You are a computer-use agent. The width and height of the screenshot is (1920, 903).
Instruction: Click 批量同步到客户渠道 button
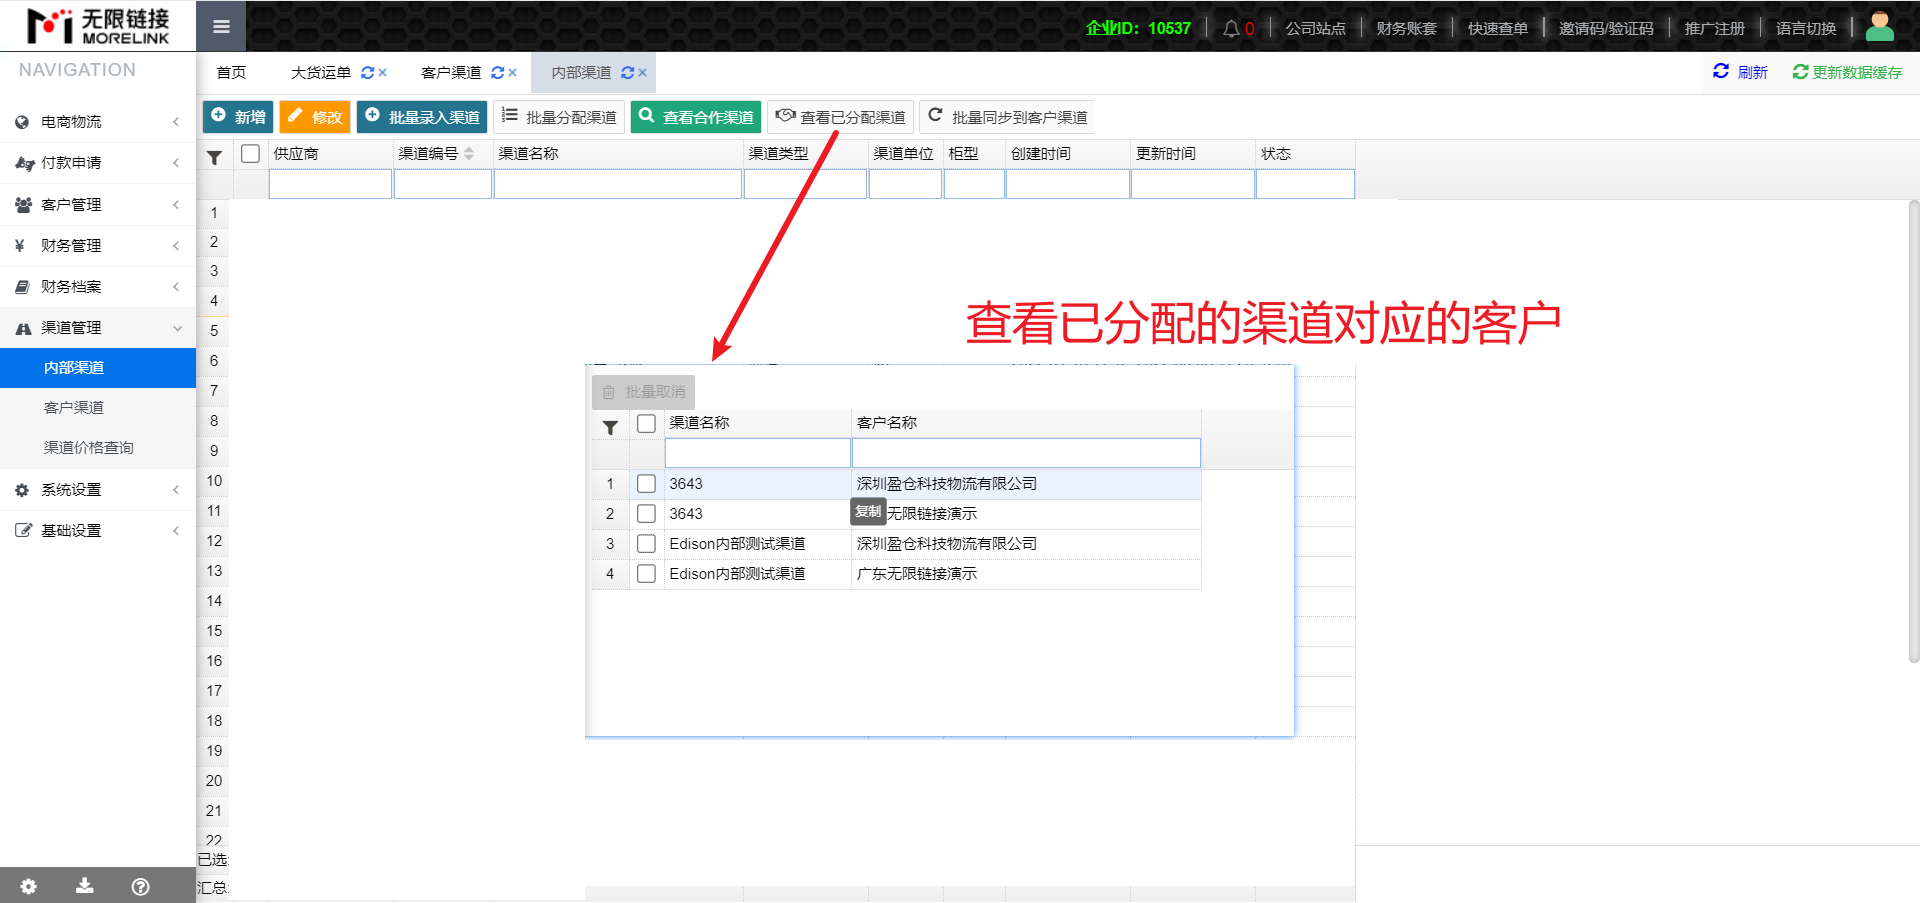[1008, 117]
